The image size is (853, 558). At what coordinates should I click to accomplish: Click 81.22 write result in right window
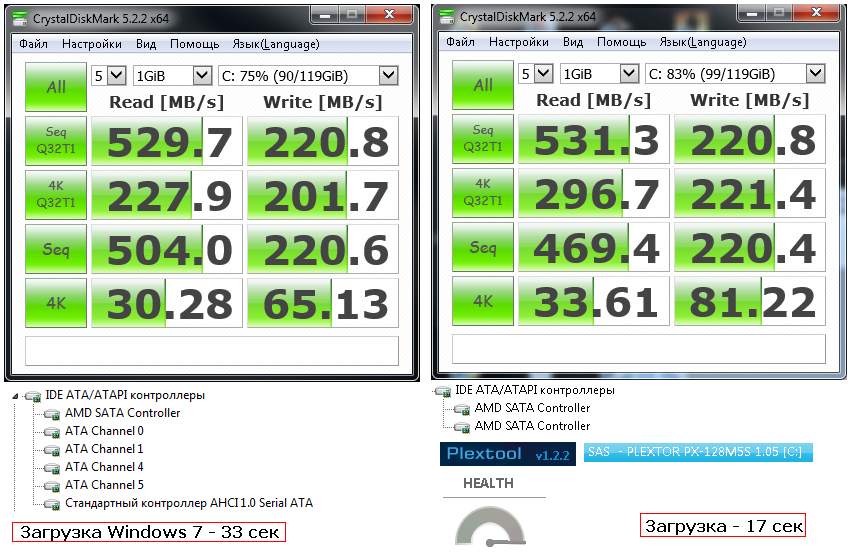pos(750,301)
